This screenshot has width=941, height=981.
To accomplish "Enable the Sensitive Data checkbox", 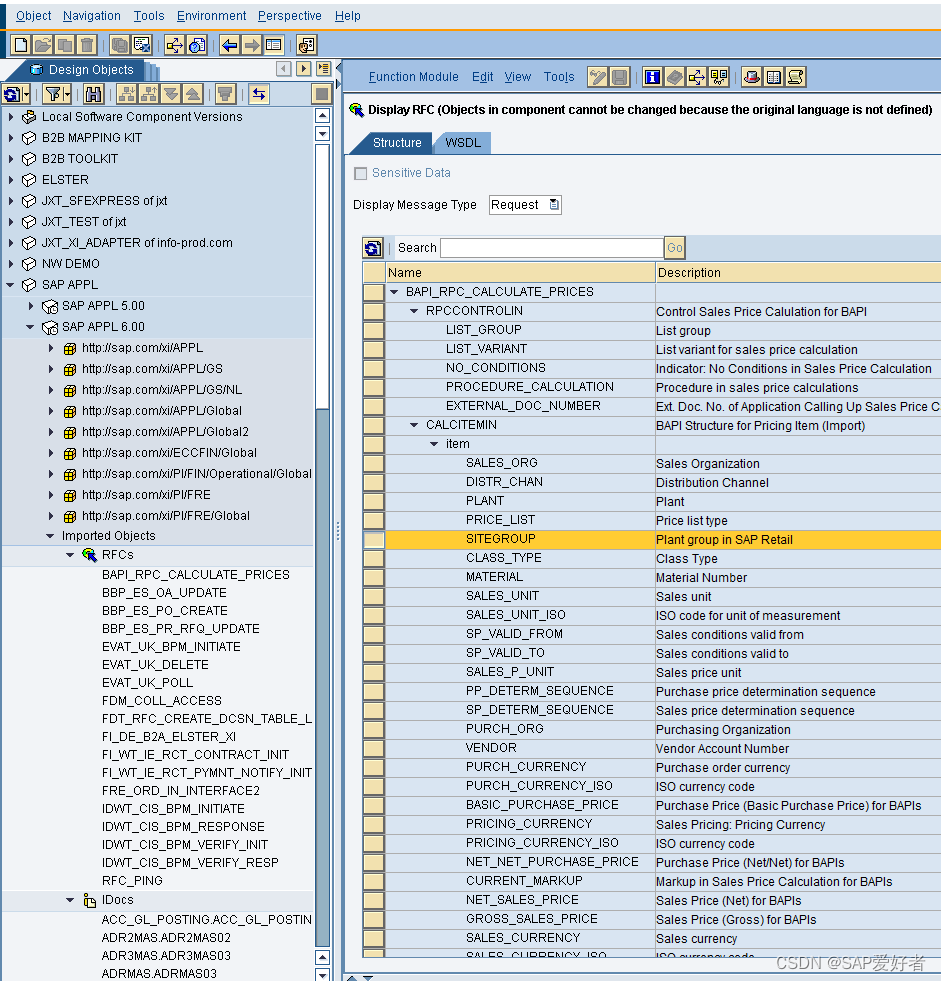I will [x=360, y=173].
